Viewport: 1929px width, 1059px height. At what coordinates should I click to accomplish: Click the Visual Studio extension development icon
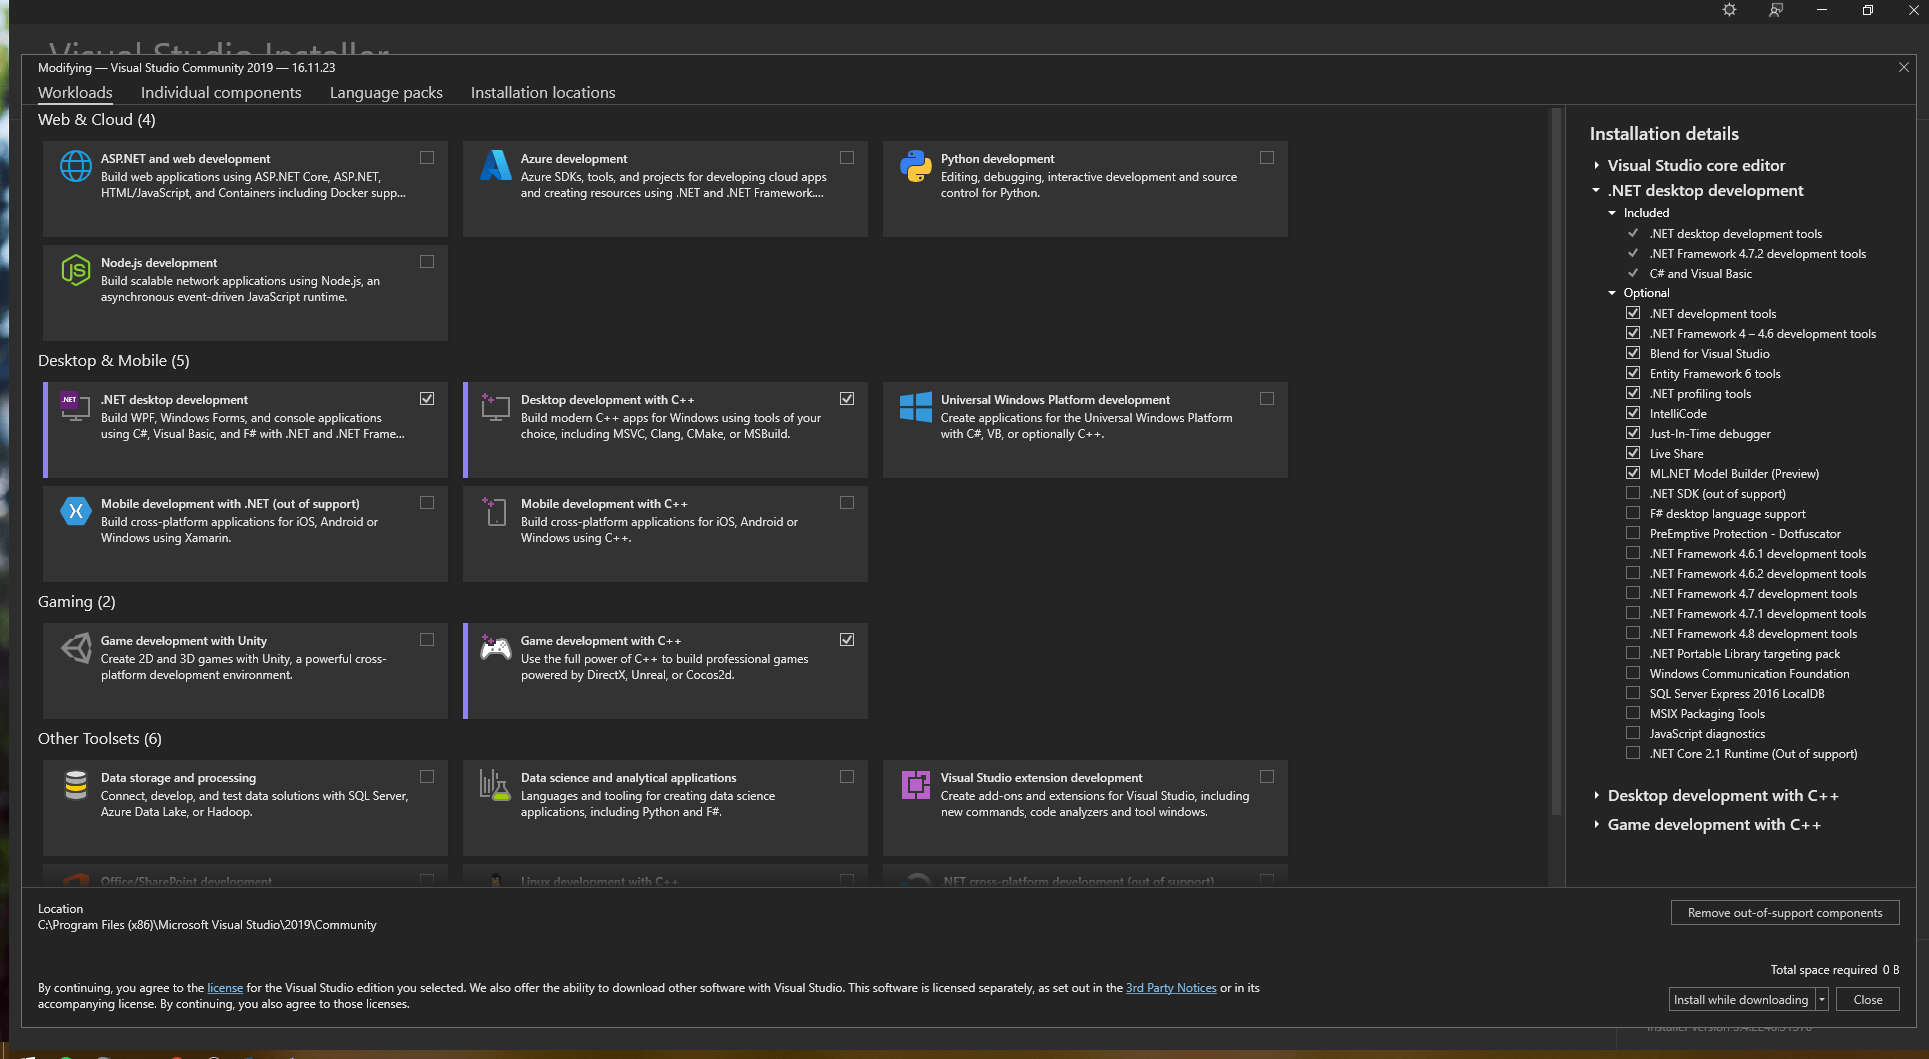[x=915, y=785]
